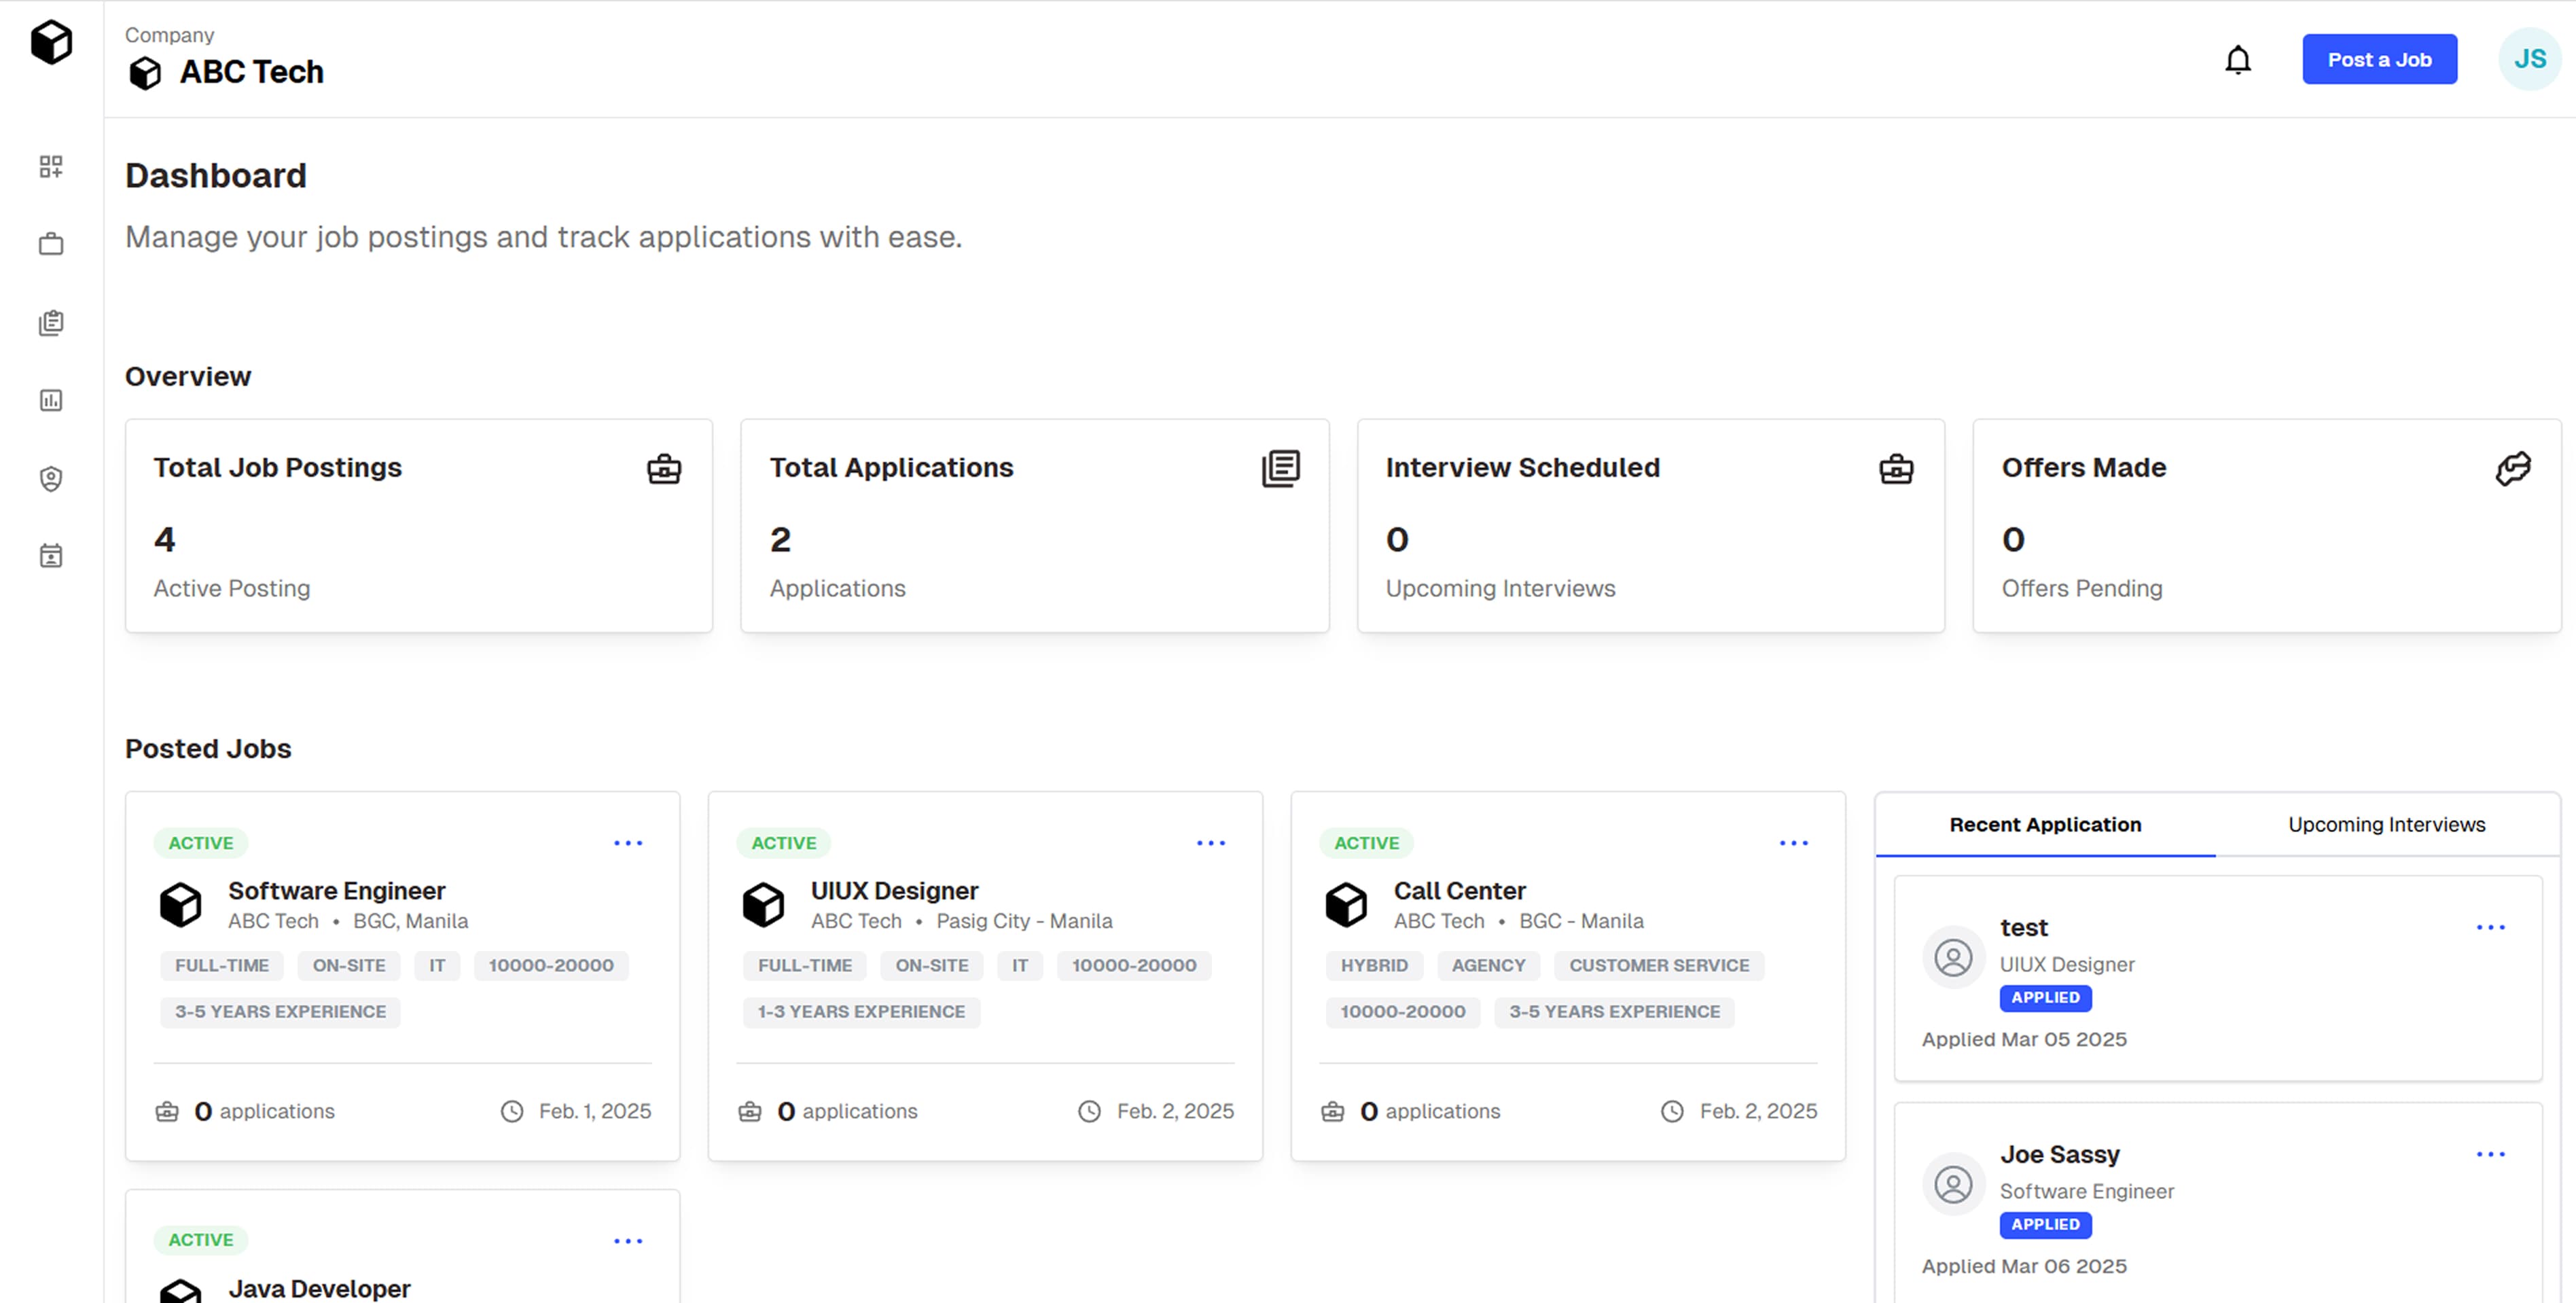The image size is (2576, 1303).
Task: Open options for test applicant entry
Action: click(x=2491, y=927)
